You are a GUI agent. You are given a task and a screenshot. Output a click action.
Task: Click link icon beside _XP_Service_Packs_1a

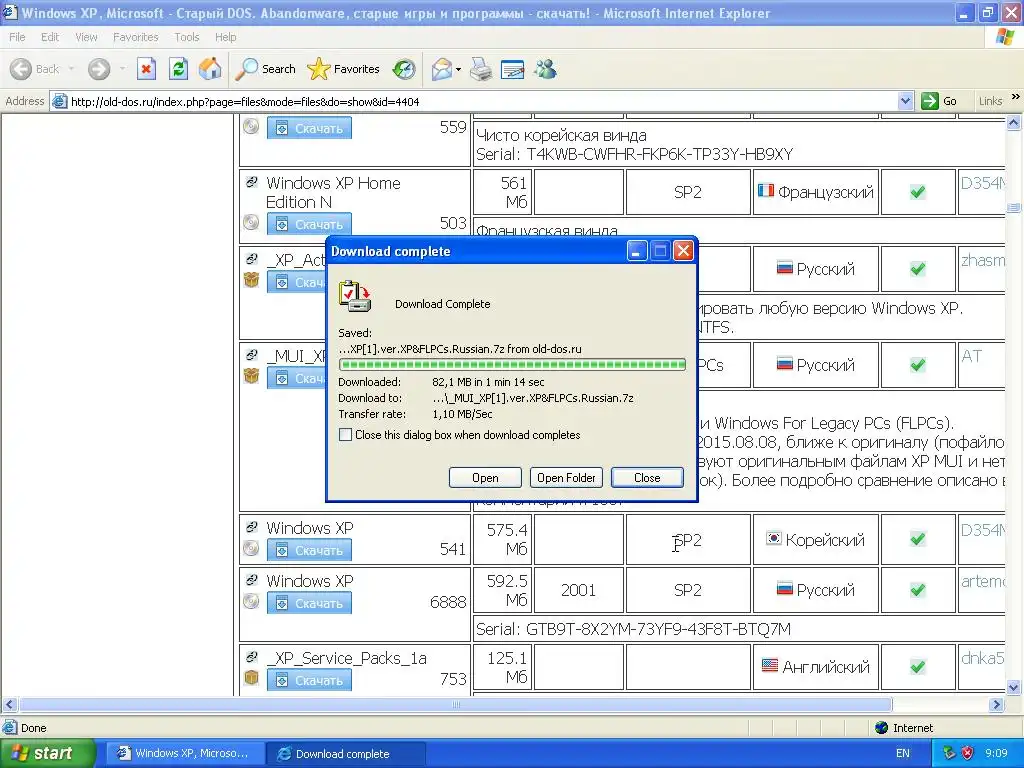[x=251, y=657]
